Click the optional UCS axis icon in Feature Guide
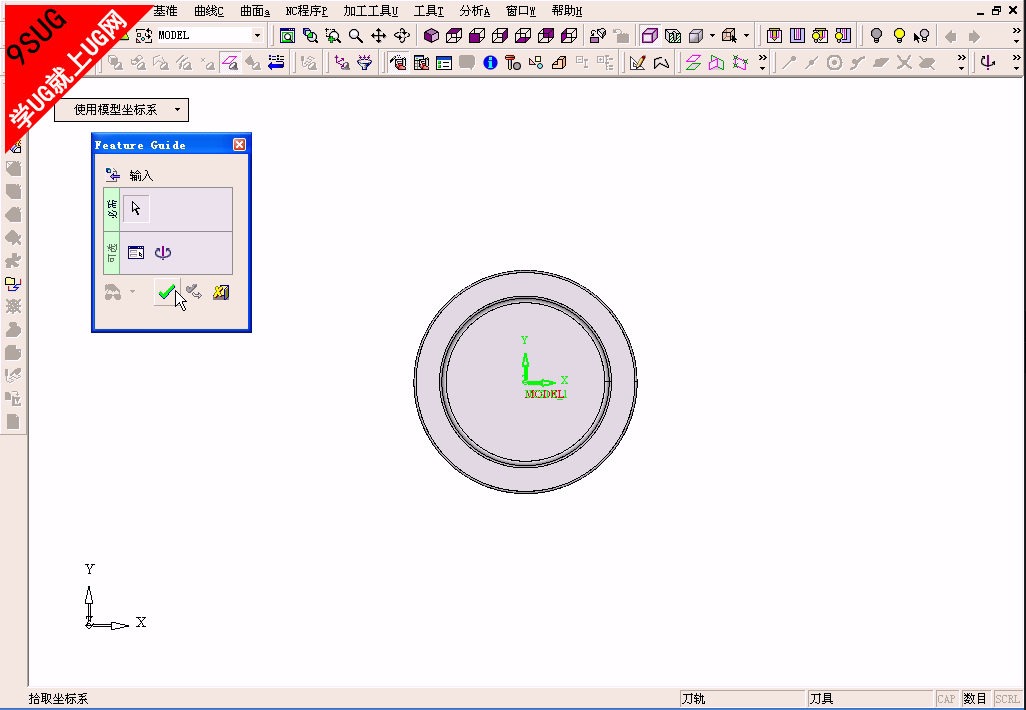Image resolution: width=1026 pixels, height=710 pixels. pyautogui.click(x=163, y=253)
